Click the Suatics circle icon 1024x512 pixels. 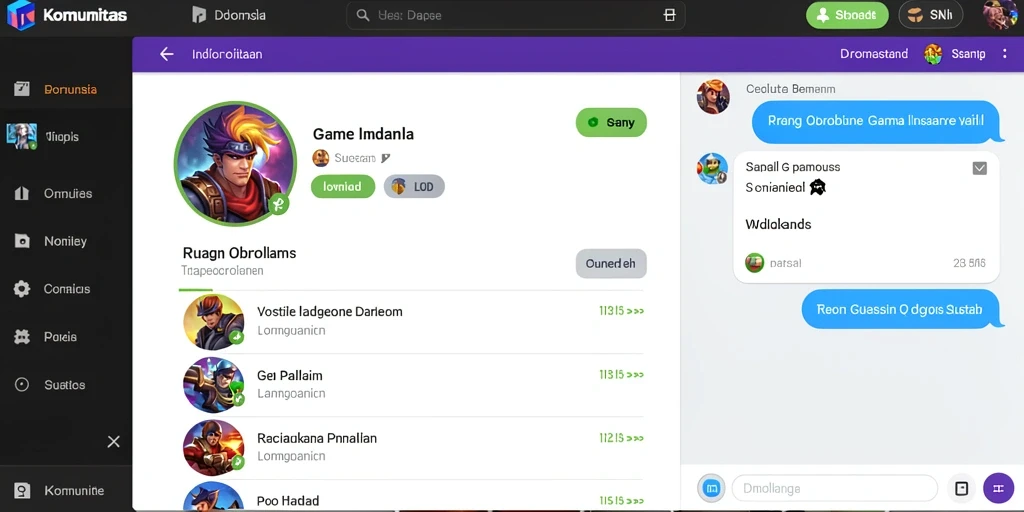tap(22, 385)
